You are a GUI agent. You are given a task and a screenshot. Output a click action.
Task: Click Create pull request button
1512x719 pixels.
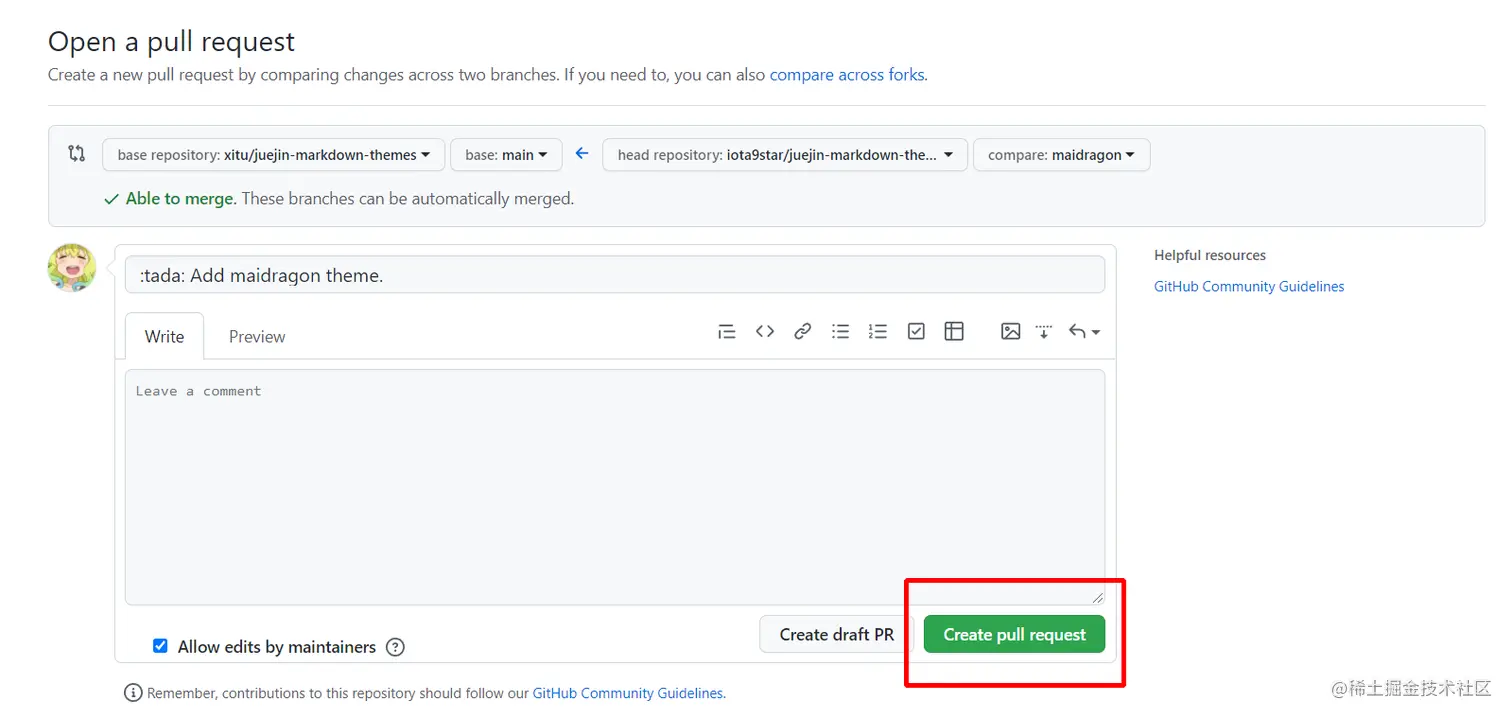(1014, 634)
